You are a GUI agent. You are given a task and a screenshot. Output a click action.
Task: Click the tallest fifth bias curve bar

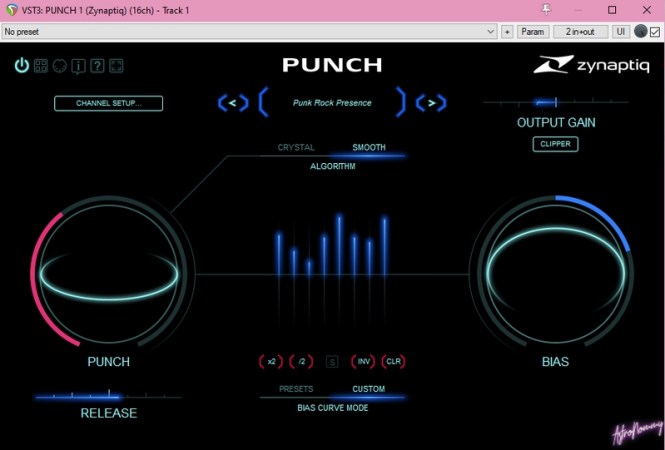[339, 245]
